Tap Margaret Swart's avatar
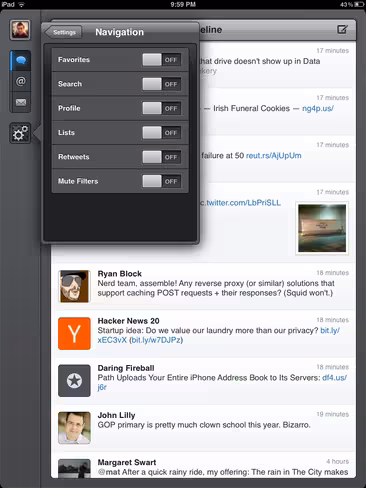 pos(74,468)
